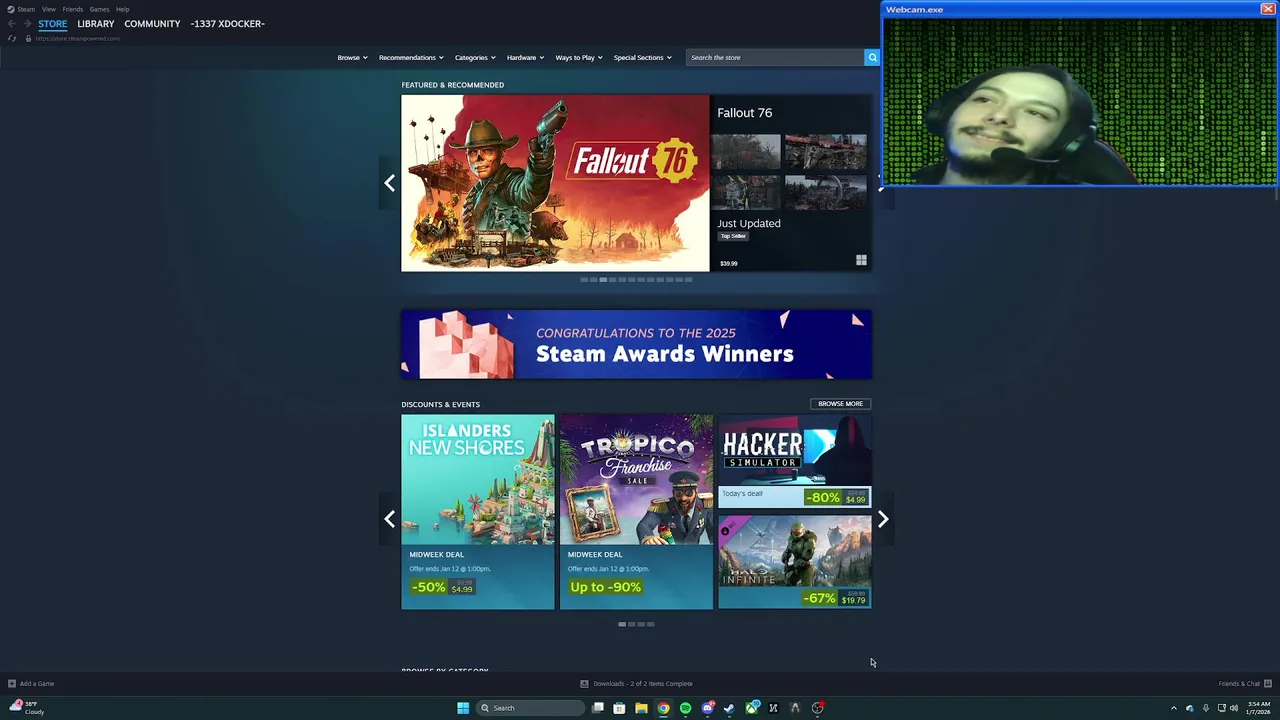Click the padlock icon beside the URL
Image resolution: width=1280 pixels, height=720 pixels.
pyautogui.click(x=28, y=38)
